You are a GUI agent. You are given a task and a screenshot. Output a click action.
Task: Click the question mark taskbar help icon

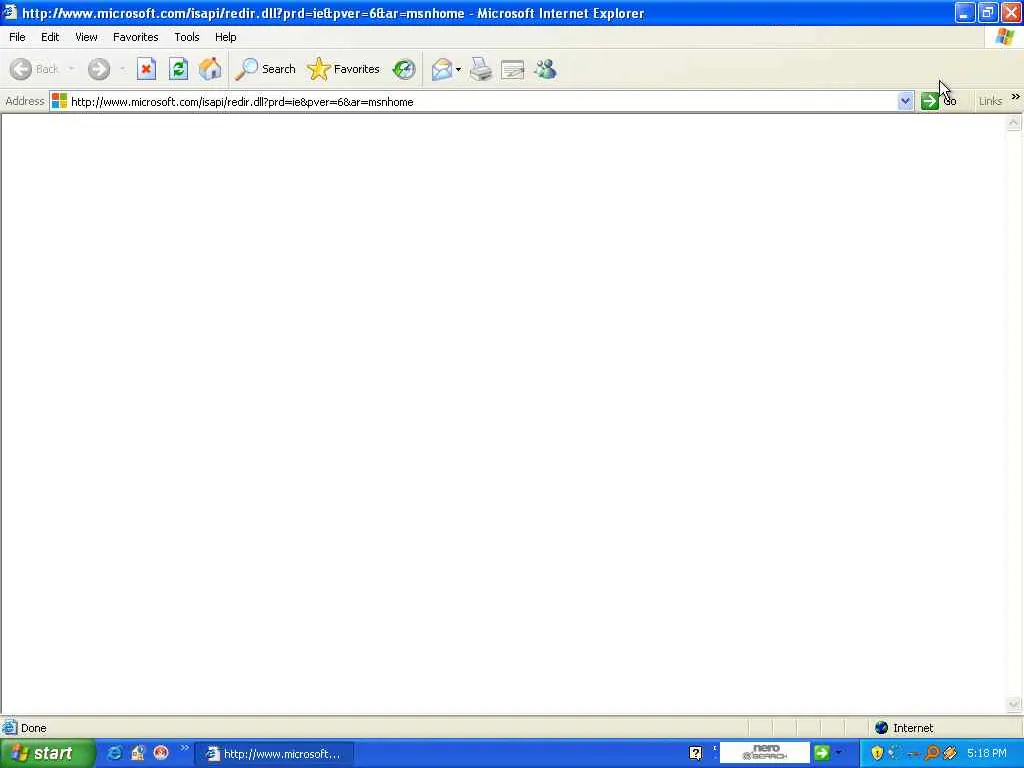pos(696,754)
